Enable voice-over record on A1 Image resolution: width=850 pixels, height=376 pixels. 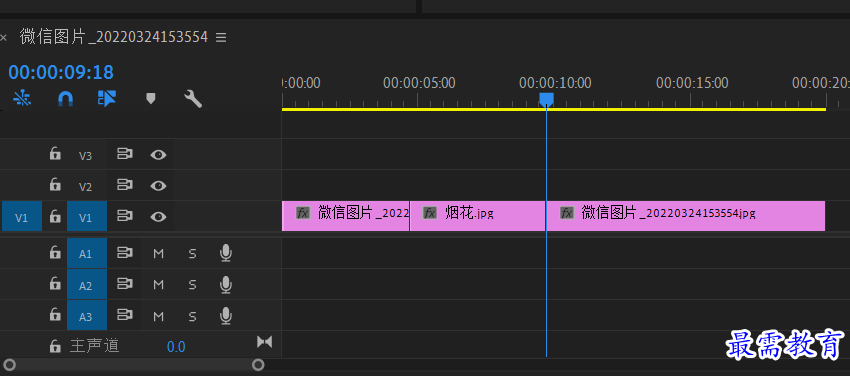(x=226, y=252)
